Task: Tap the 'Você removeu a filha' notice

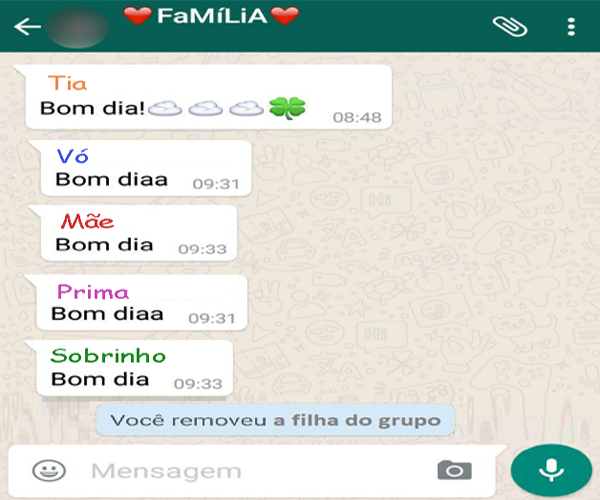Action: pos(276,420)
